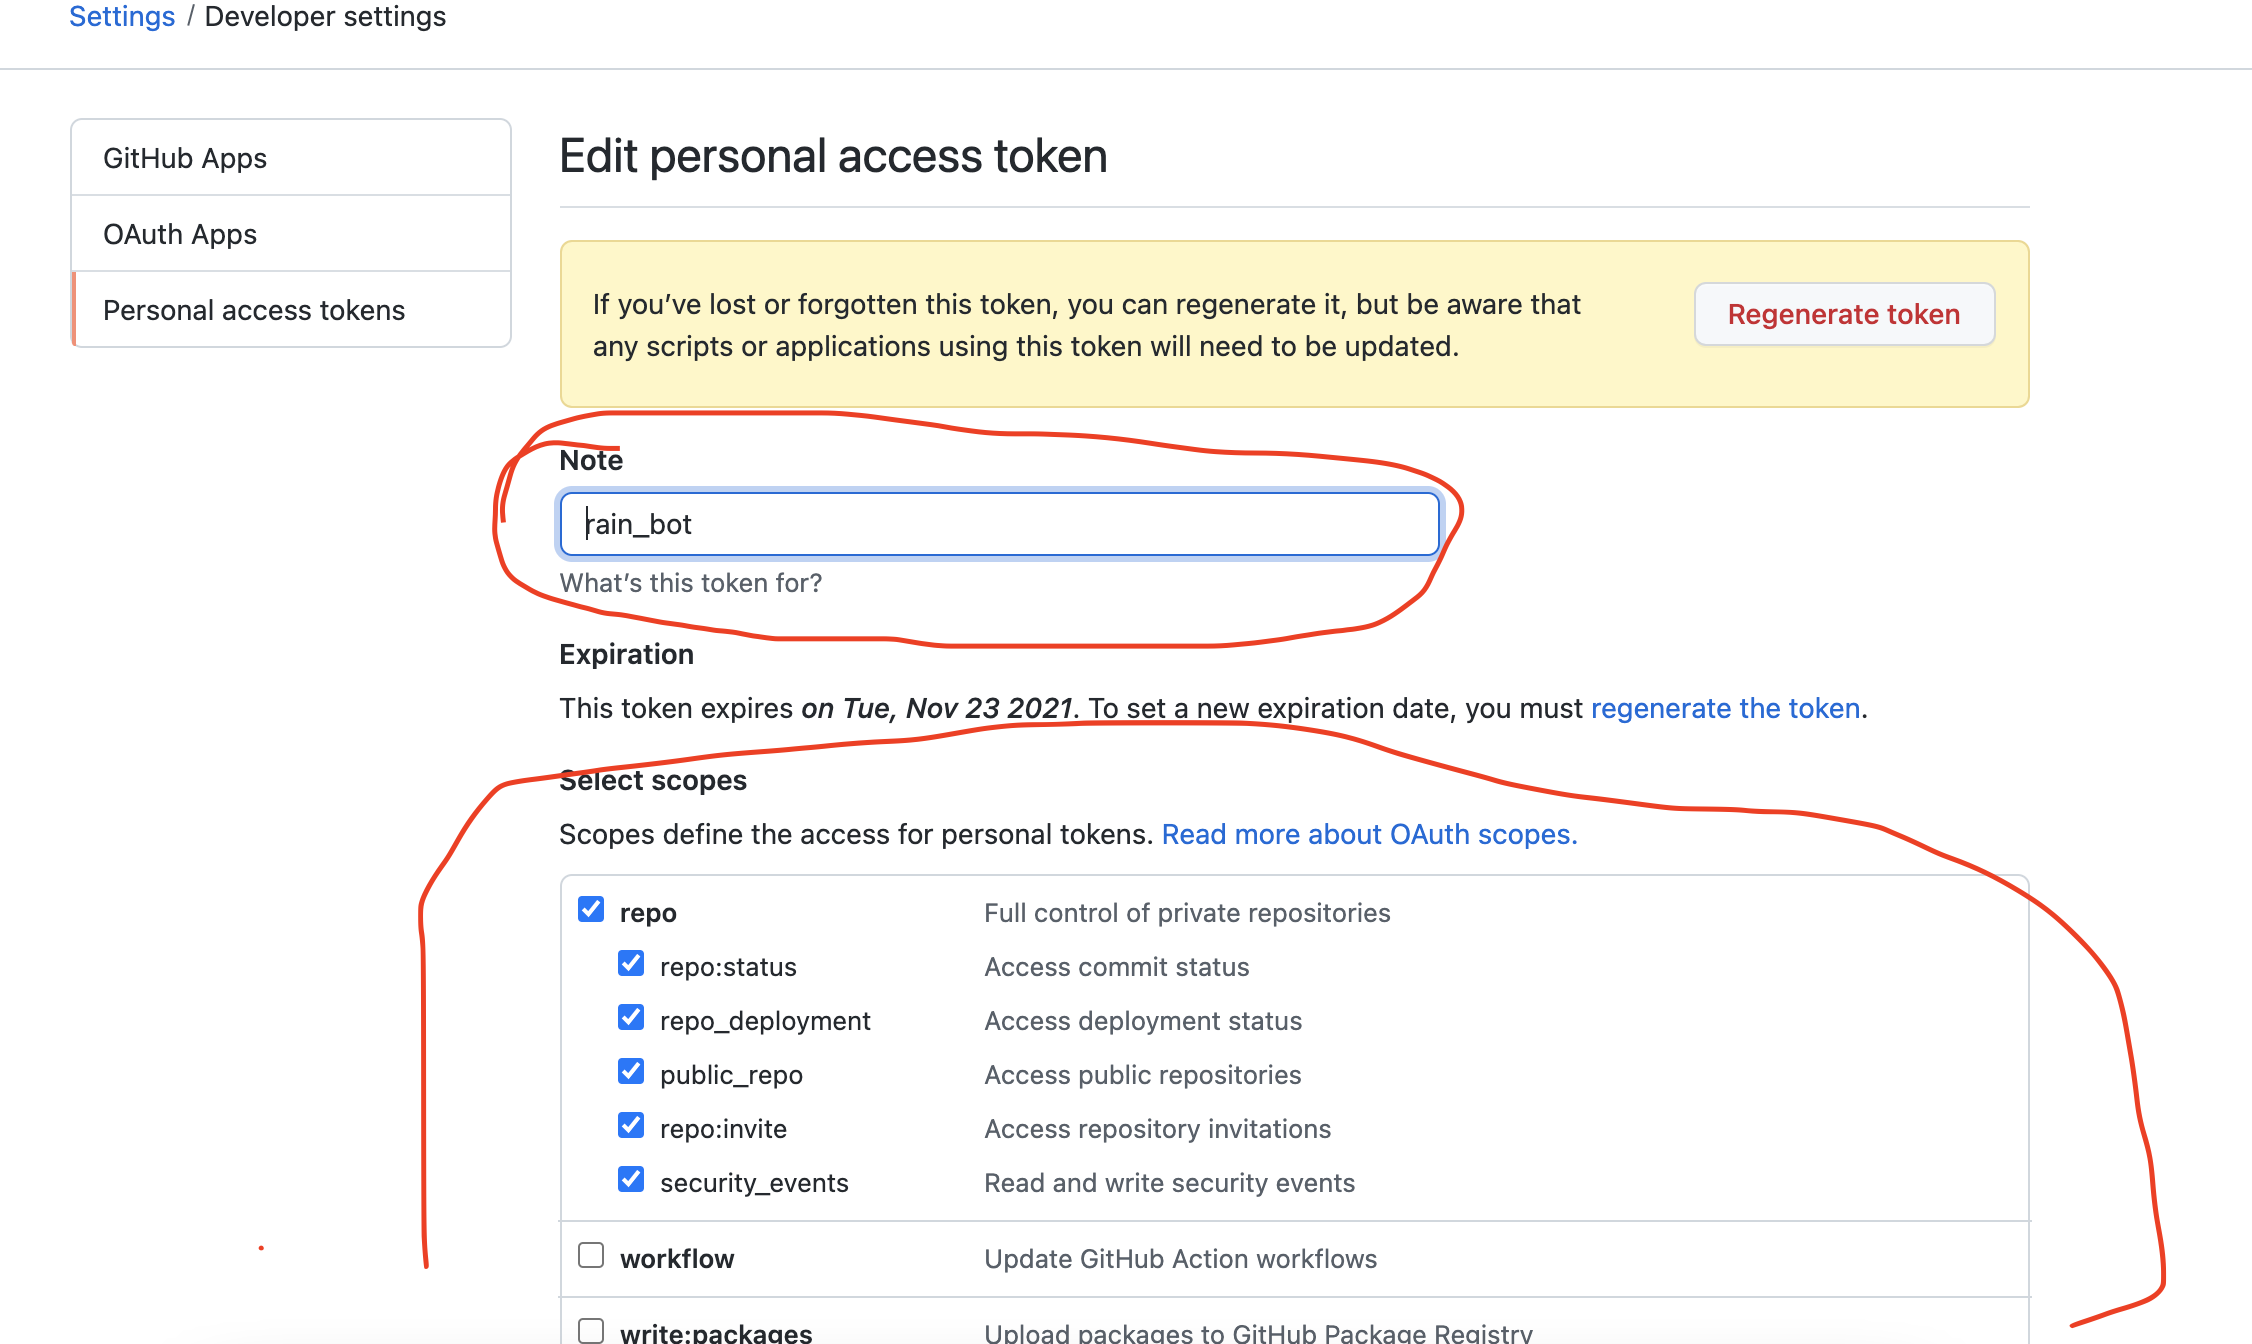Read more about OAuth scopes link

(x=1369, y=834)
